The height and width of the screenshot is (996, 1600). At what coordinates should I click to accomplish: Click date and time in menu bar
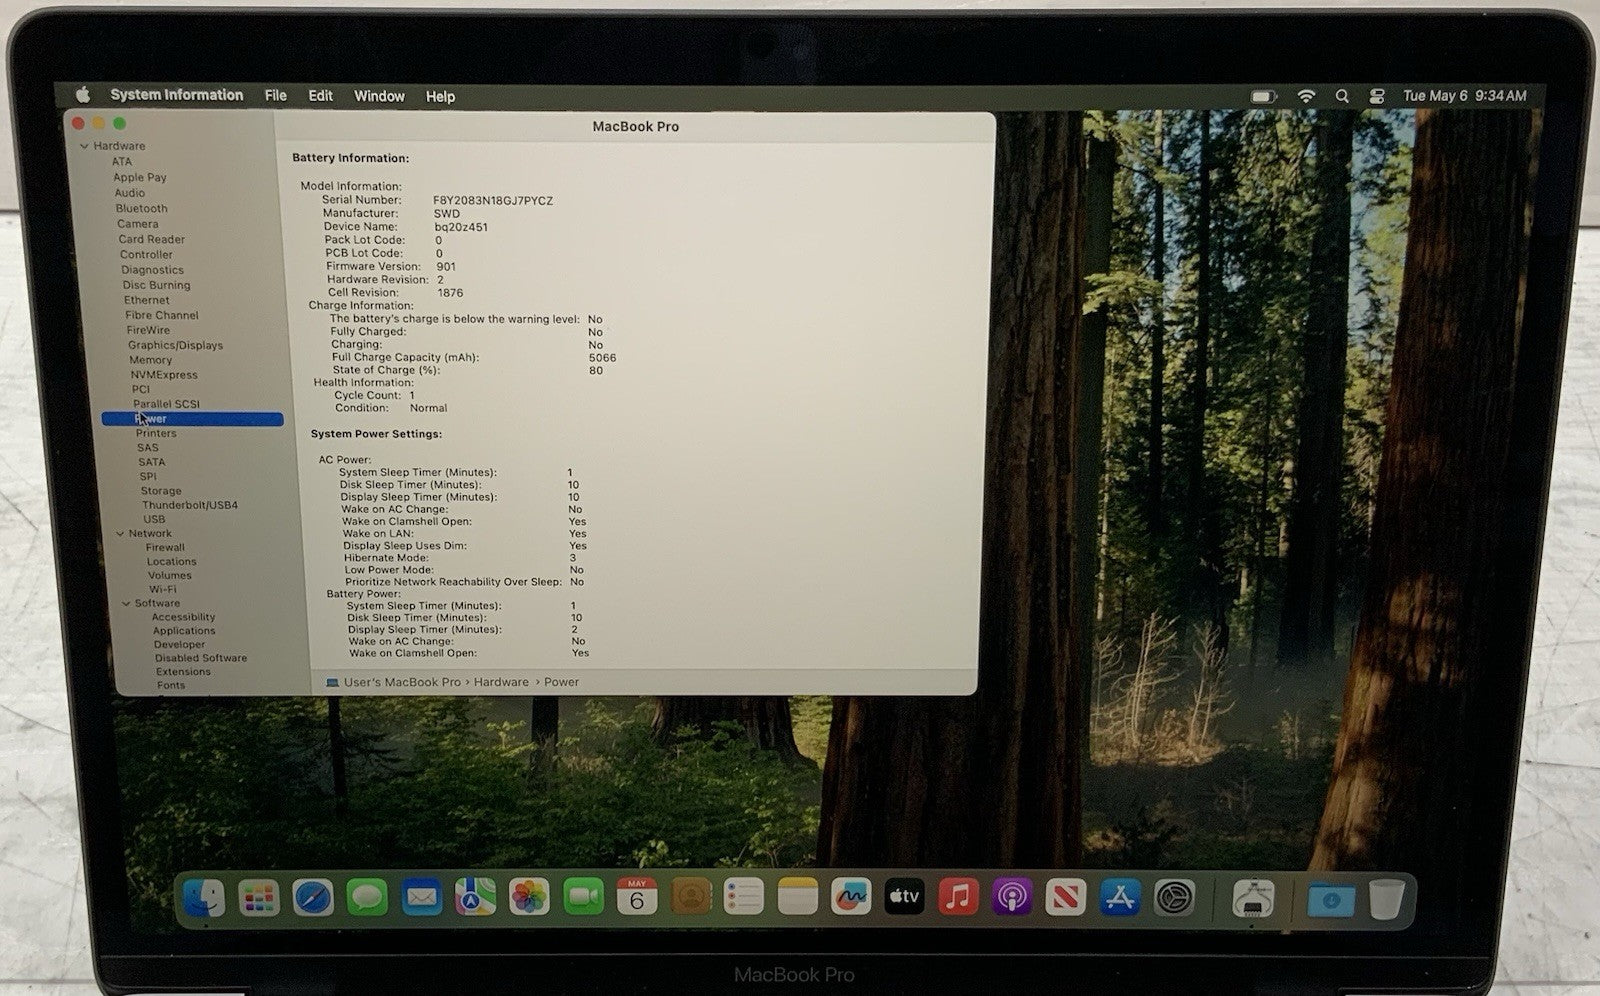click(1464, 96)
